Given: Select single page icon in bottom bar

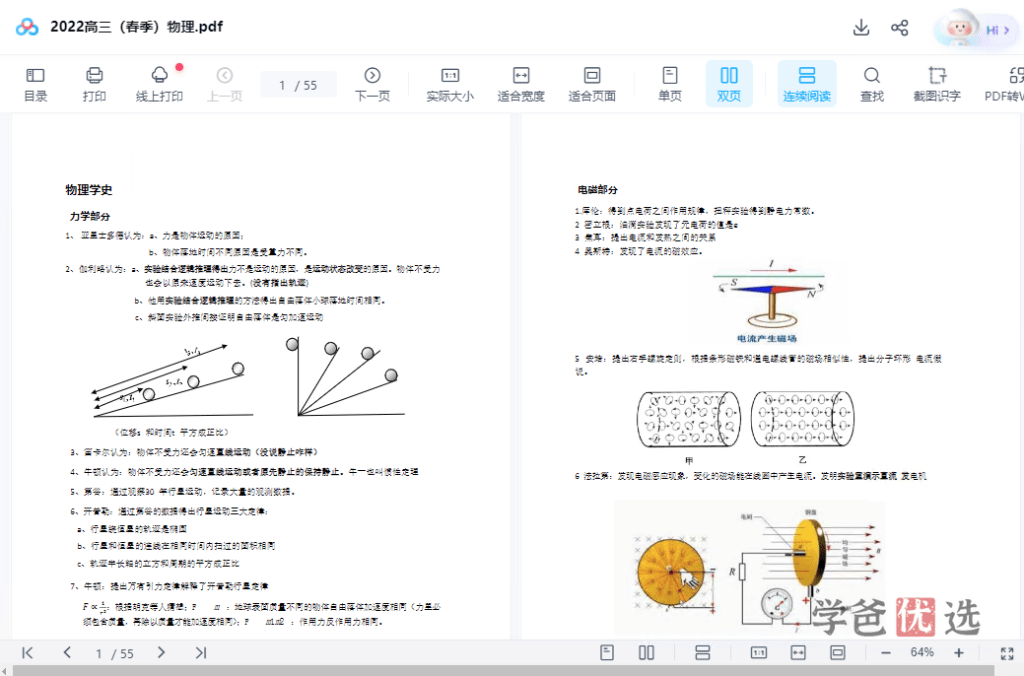Looking at the screenshot, I should [607, 652].
